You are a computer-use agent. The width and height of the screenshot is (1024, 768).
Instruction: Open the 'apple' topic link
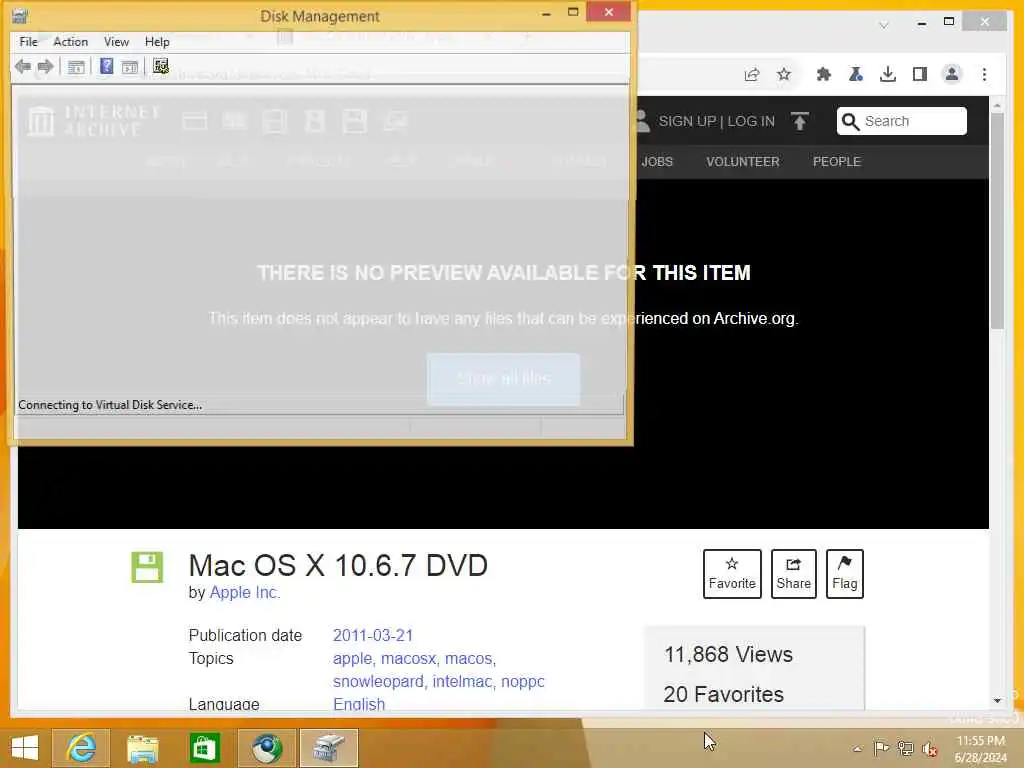click(x=351, y=658)
